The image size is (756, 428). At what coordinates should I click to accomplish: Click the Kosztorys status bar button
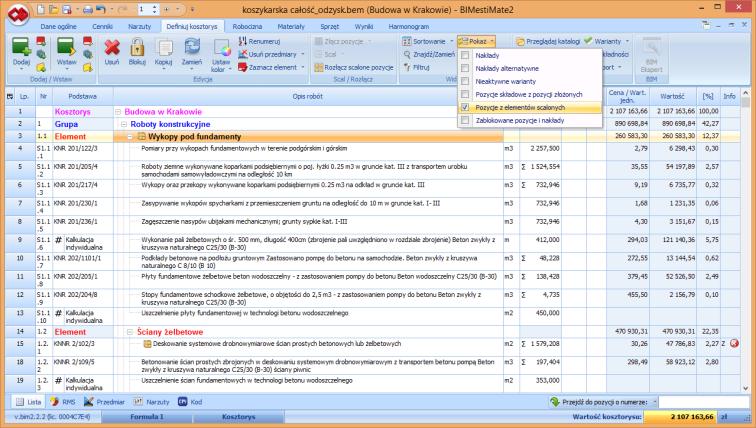pos(239,417)
